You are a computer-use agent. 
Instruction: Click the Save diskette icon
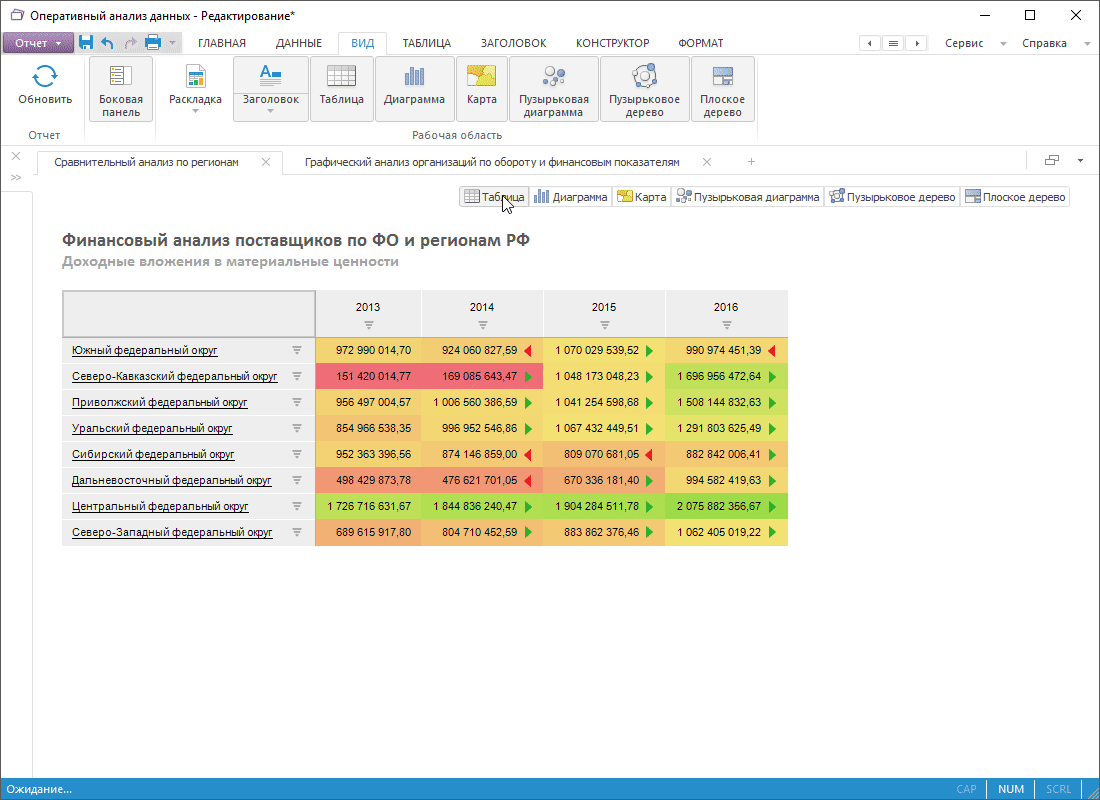[x=86, y=43]
